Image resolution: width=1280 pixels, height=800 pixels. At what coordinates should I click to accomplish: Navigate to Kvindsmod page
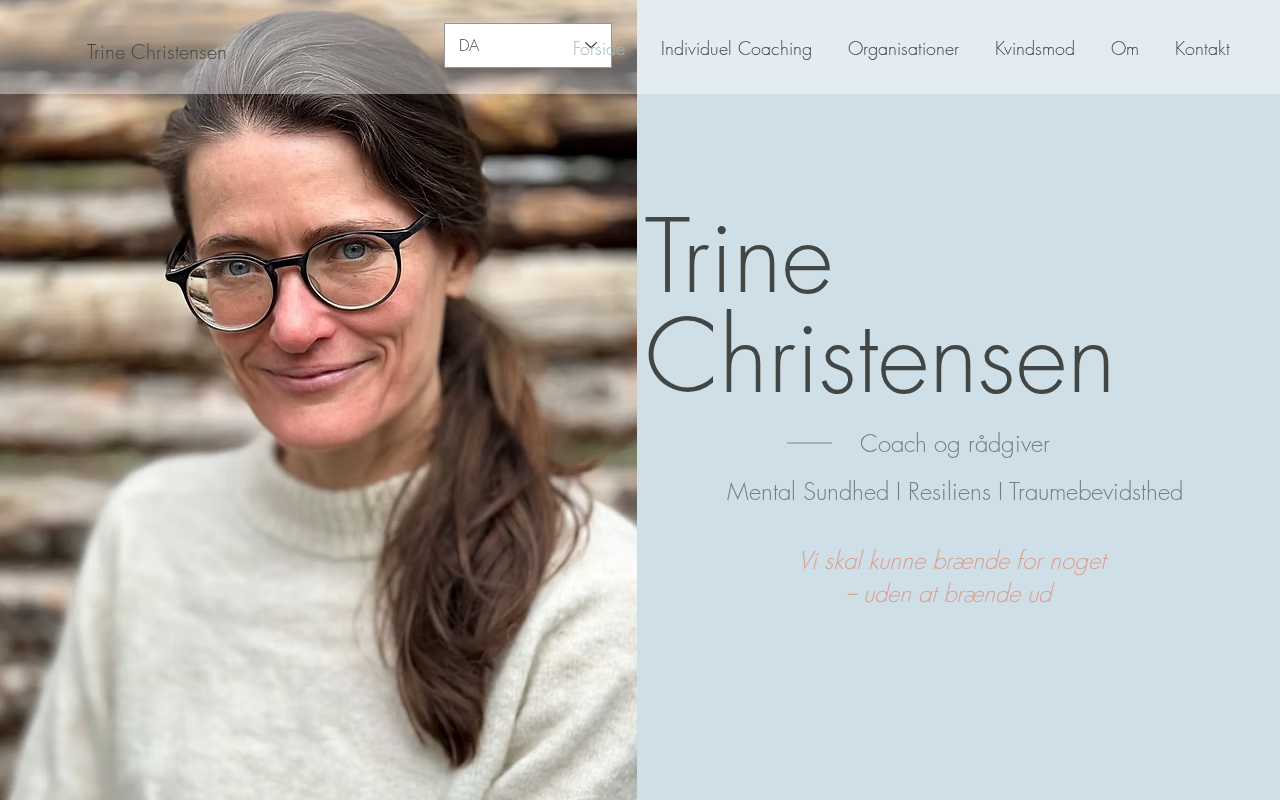(x=1035, y=48)
